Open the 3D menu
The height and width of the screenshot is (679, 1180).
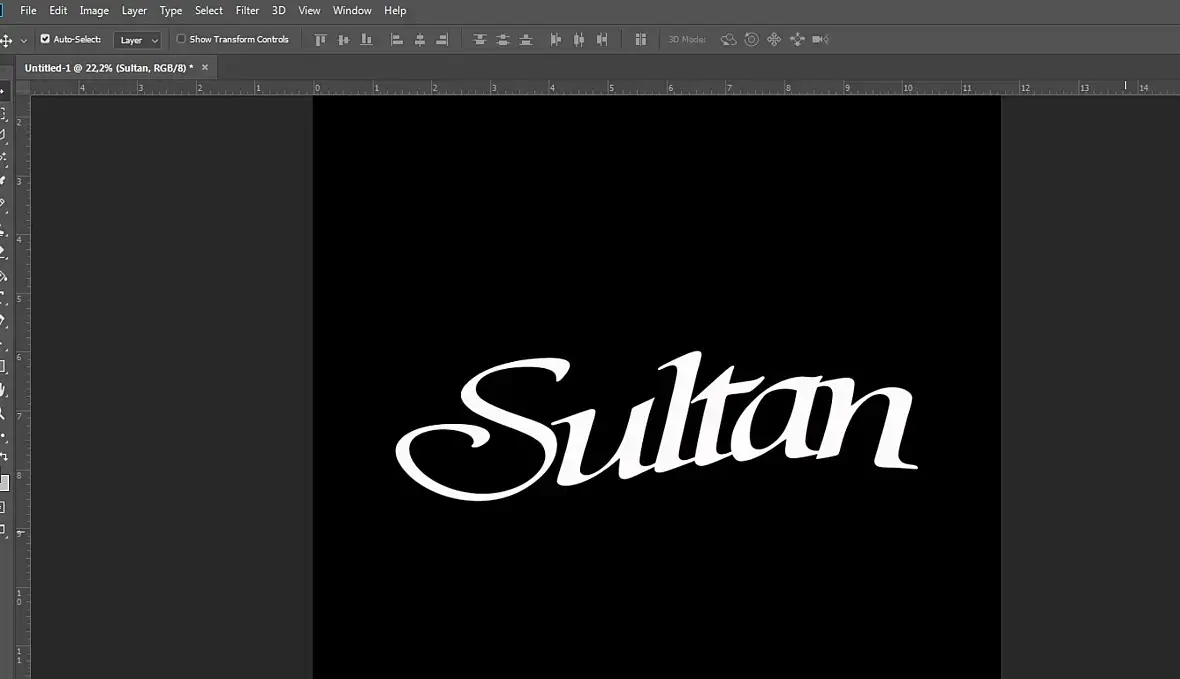click(278, 11)
